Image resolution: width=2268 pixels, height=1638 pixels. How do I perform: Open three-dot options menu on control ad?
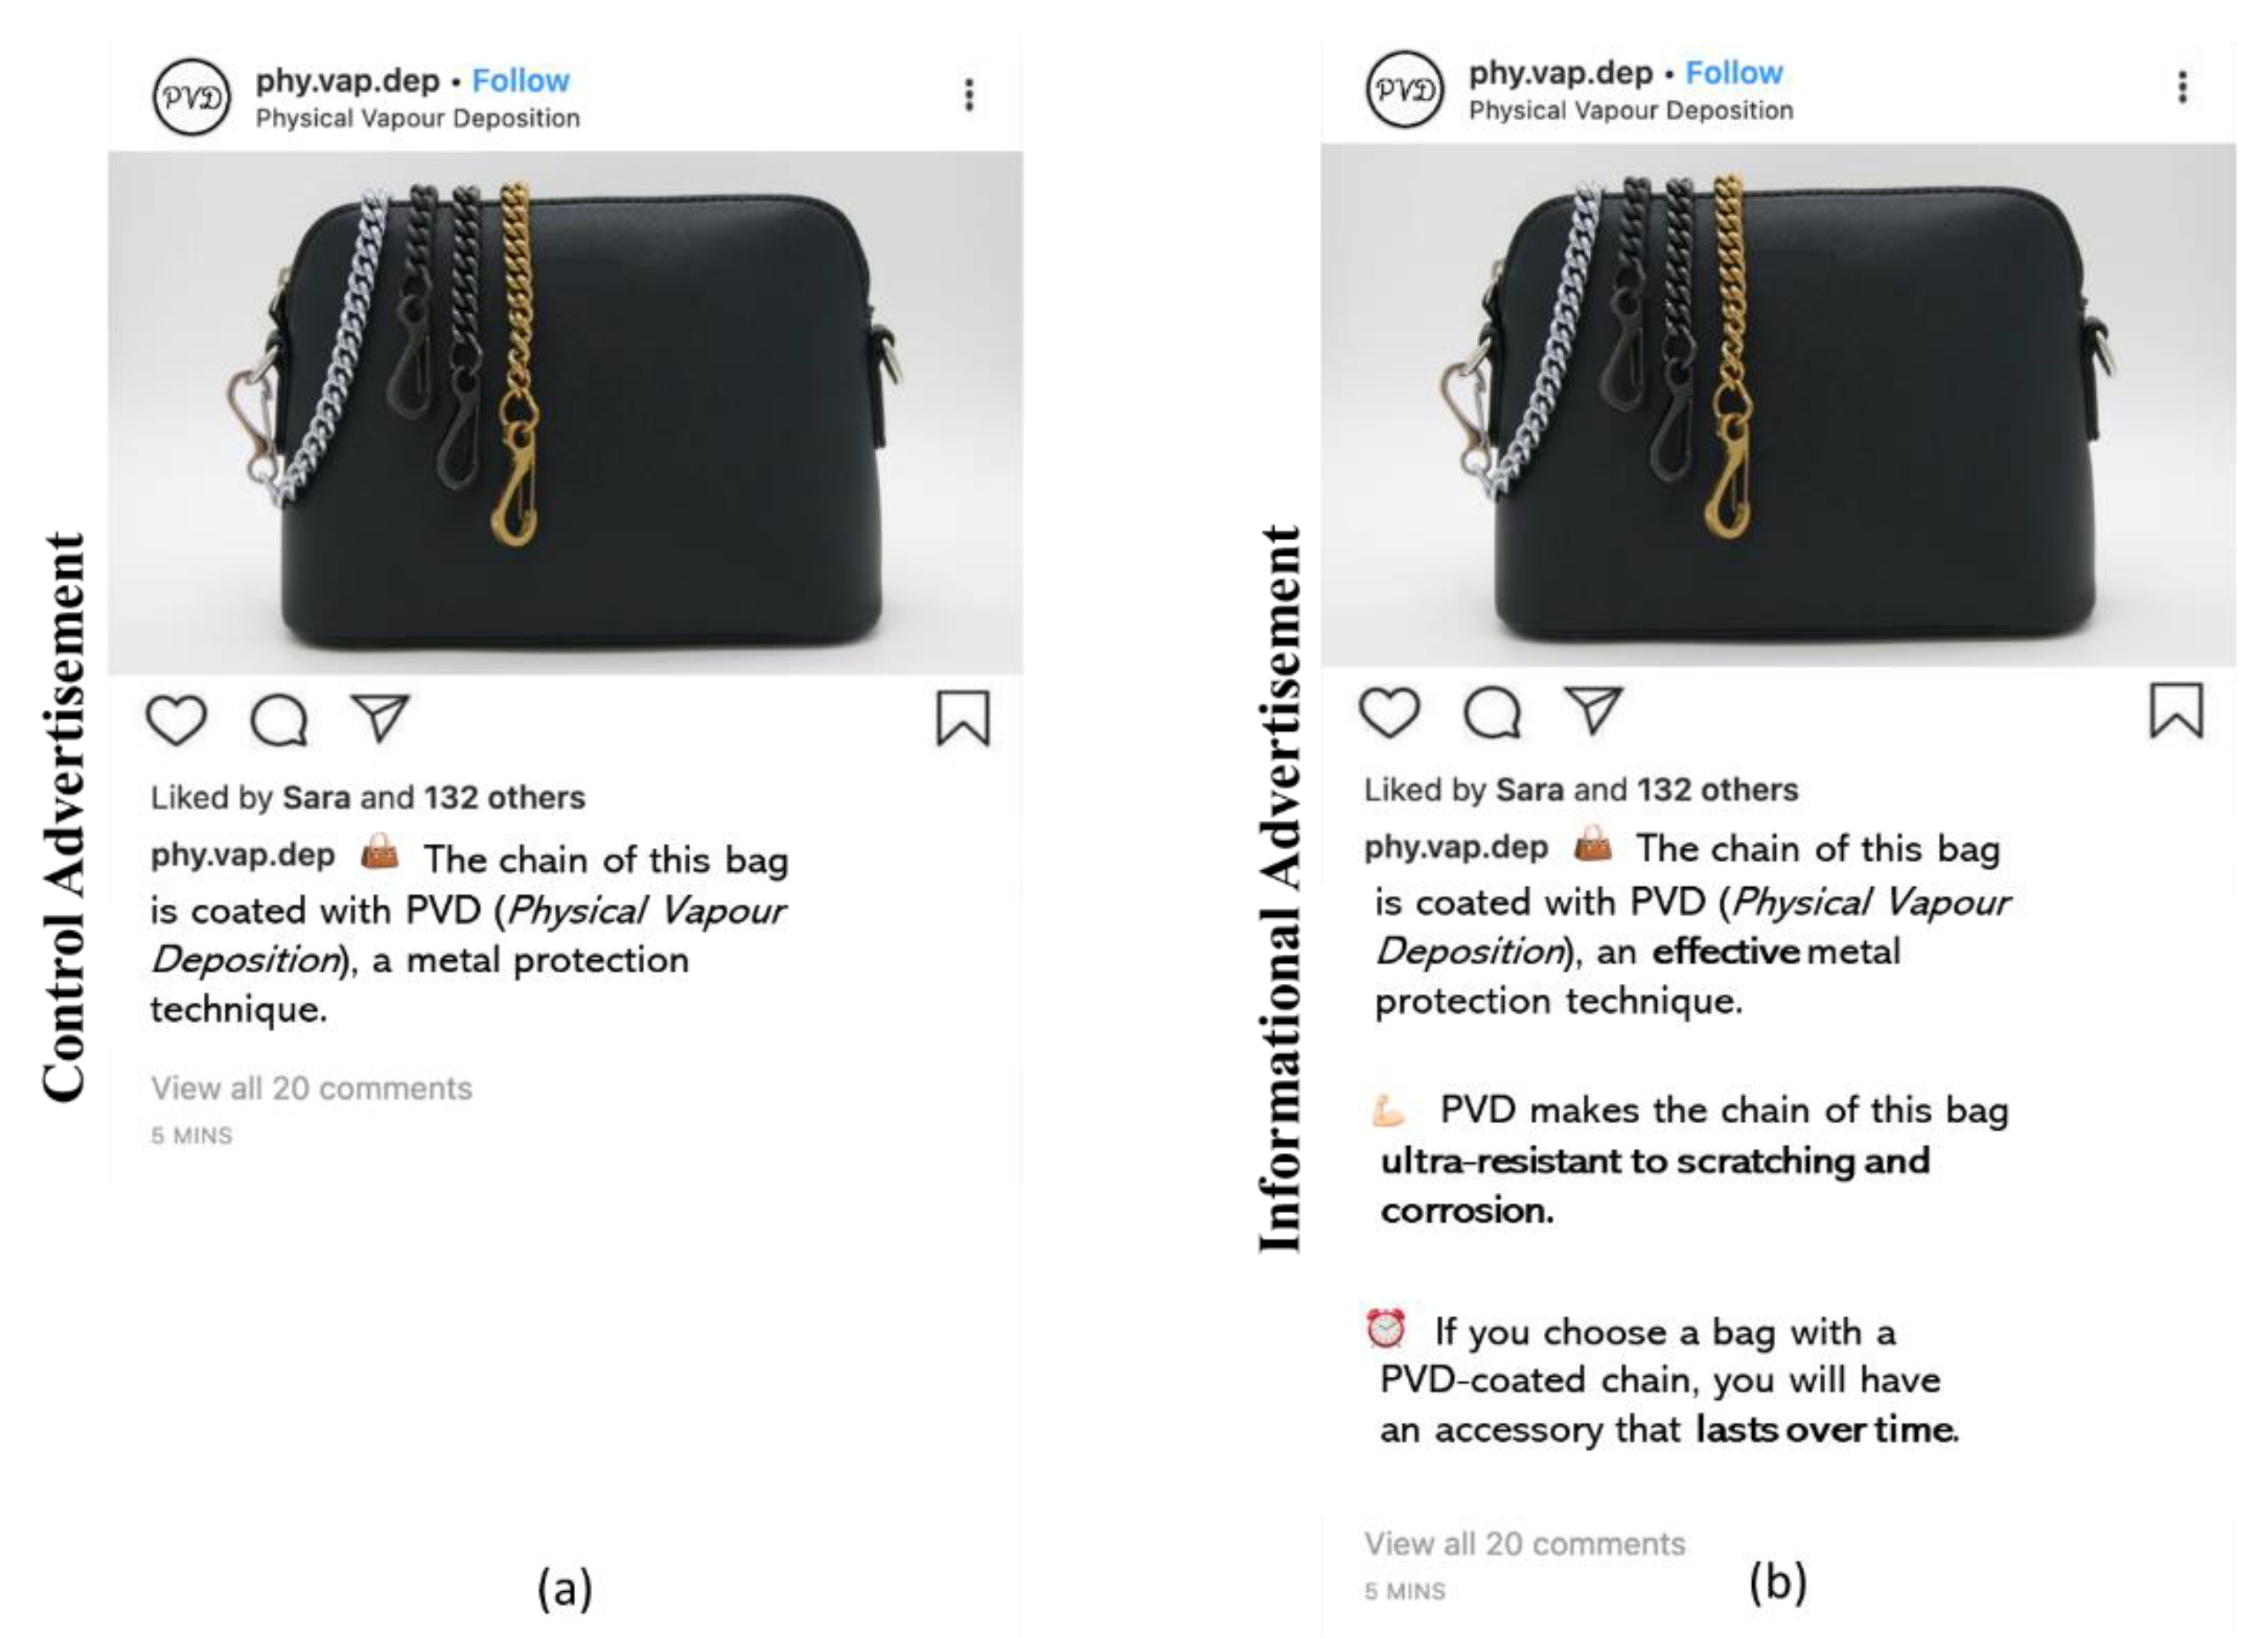968,95
